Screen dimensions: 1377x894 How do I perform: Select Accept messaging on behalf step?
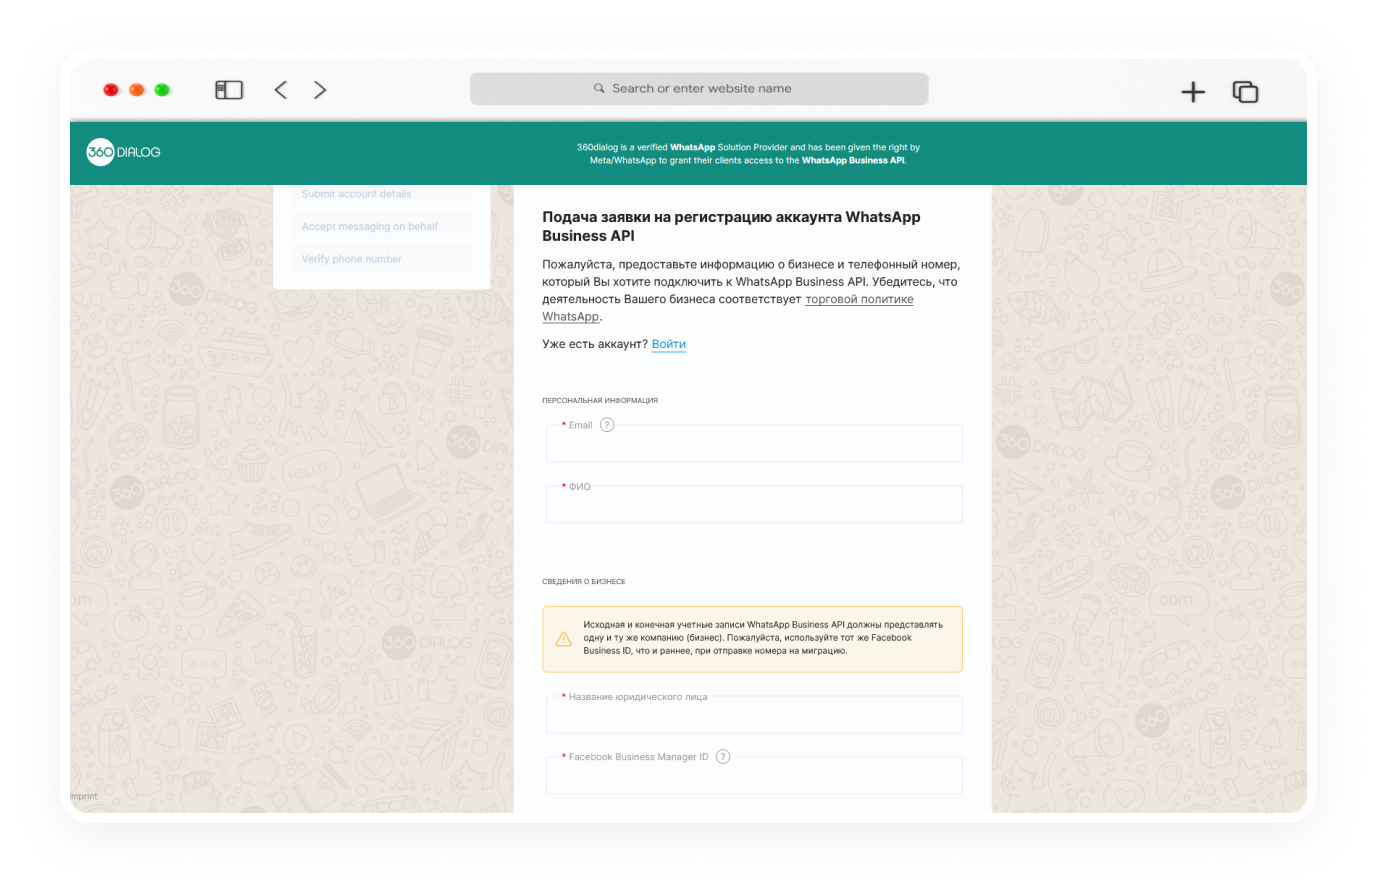pos(382,226)
